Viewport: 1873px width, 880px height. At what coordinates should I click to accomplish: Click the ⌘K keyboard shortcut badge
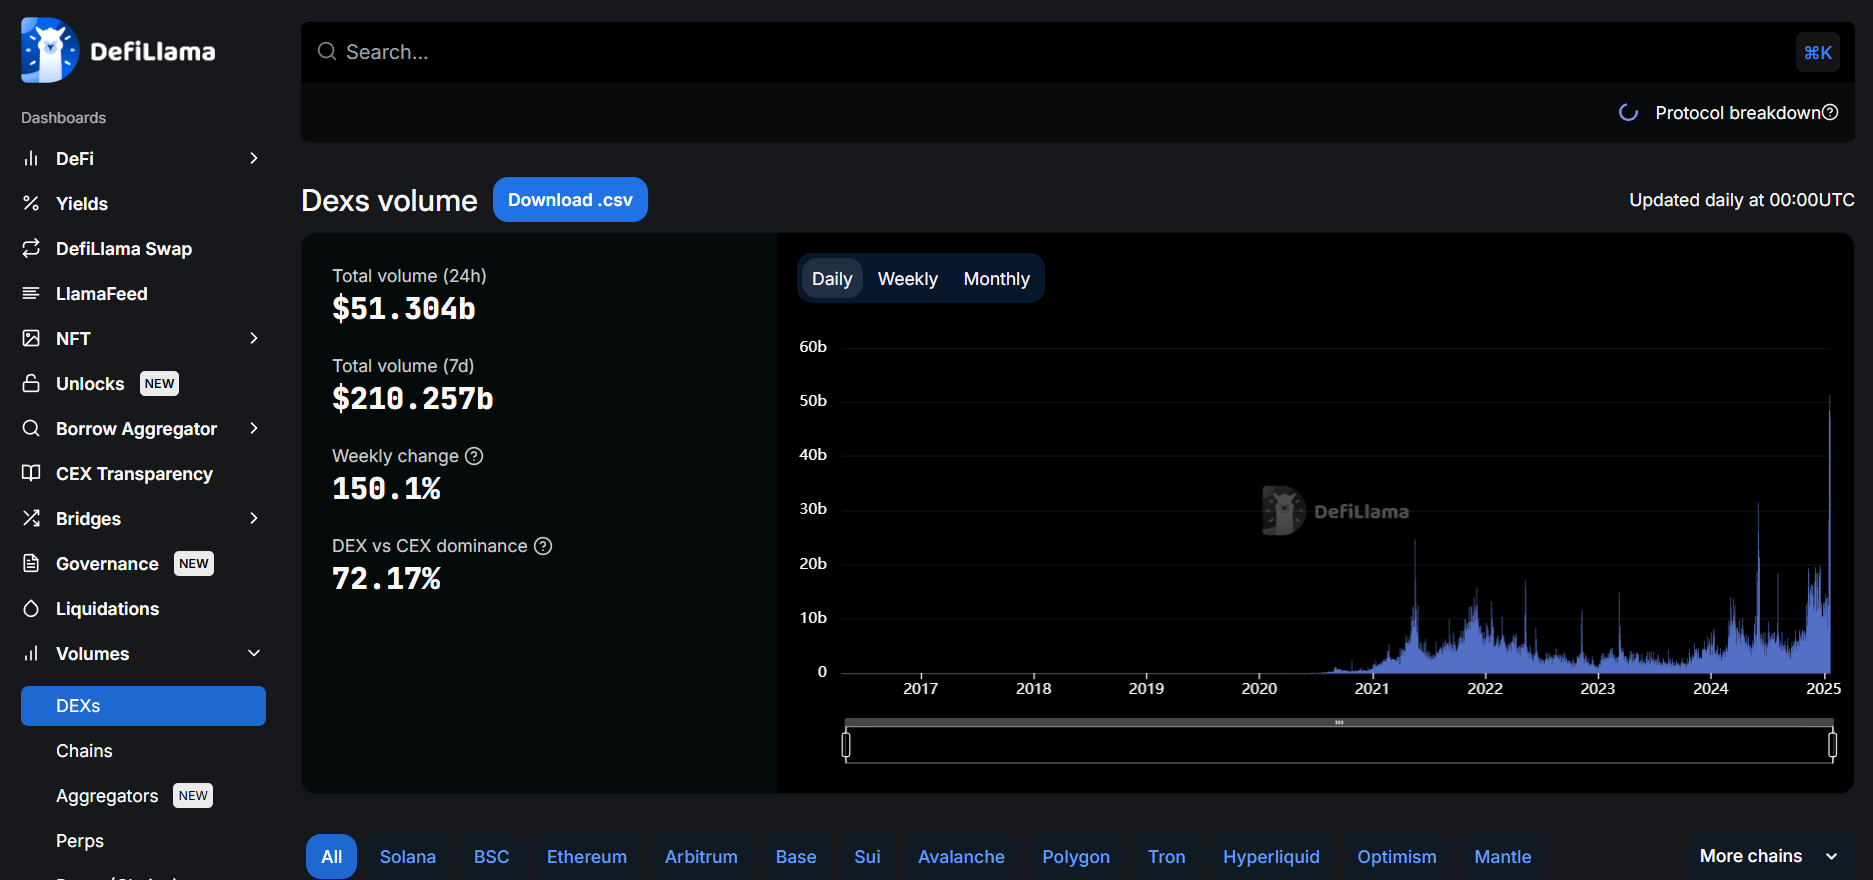(1818, 52)
